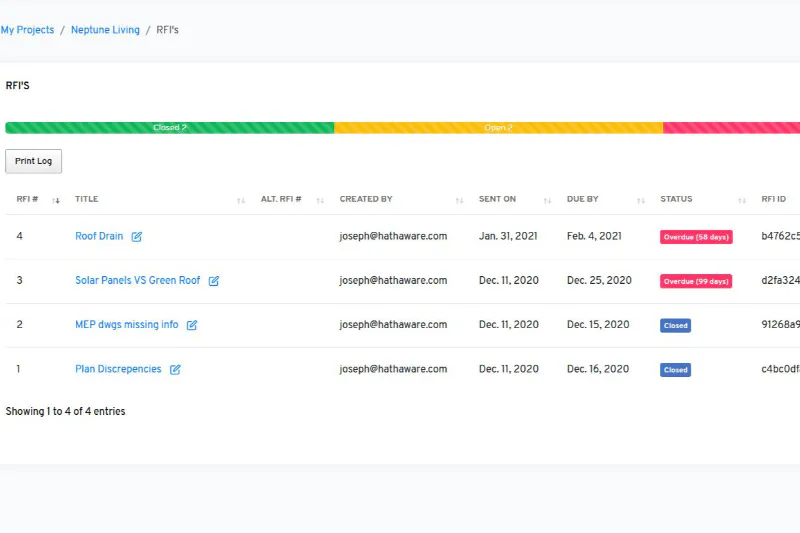This screenshot has width=800, height=533.
Task: Click the DUE BY column header
Action: [583, 199]
